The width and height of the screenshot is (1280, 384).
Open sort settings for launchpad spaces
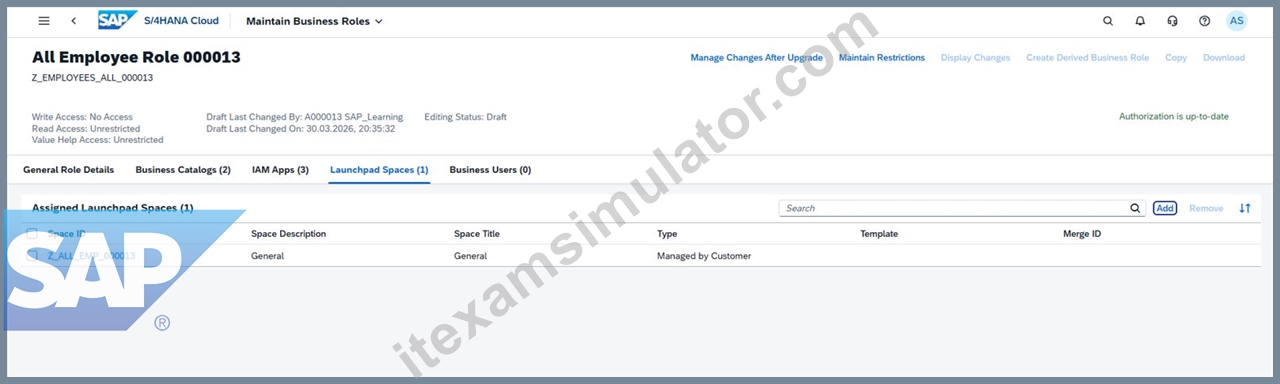pyautogui.click(x=1245, y=208)
